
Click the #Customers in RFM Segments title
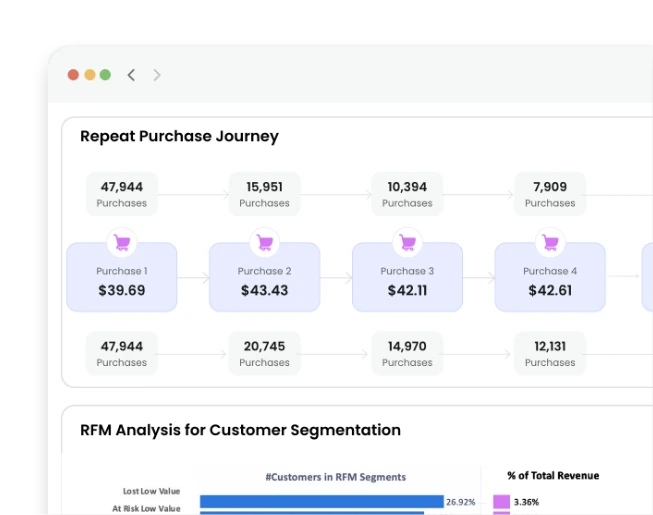(x=336, y=477)
